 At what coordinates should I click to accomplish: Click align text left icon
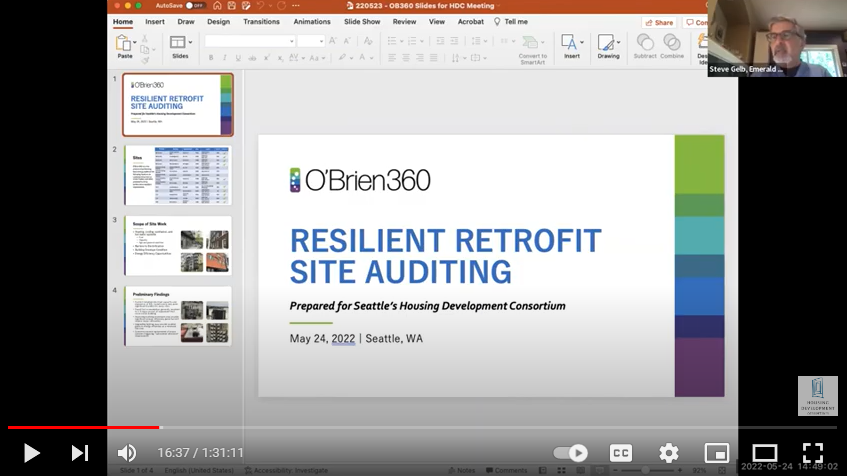click(x=392, y=58)
